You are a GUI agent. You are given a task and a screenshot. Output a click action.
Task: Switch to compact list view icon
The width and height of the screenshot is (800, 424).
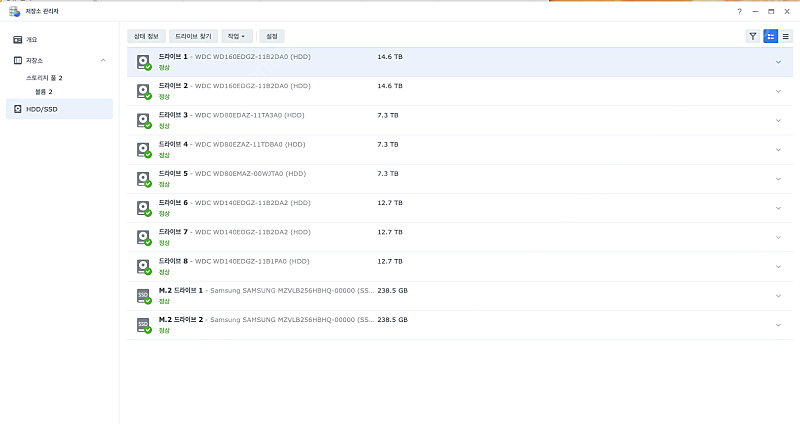pyautogui.click(x=786, y=36)
